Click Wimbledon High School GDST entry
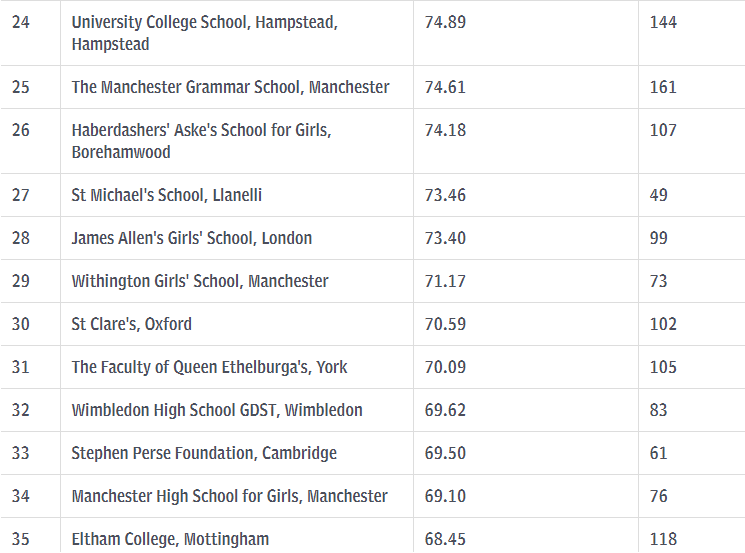 tap(216, 410)
